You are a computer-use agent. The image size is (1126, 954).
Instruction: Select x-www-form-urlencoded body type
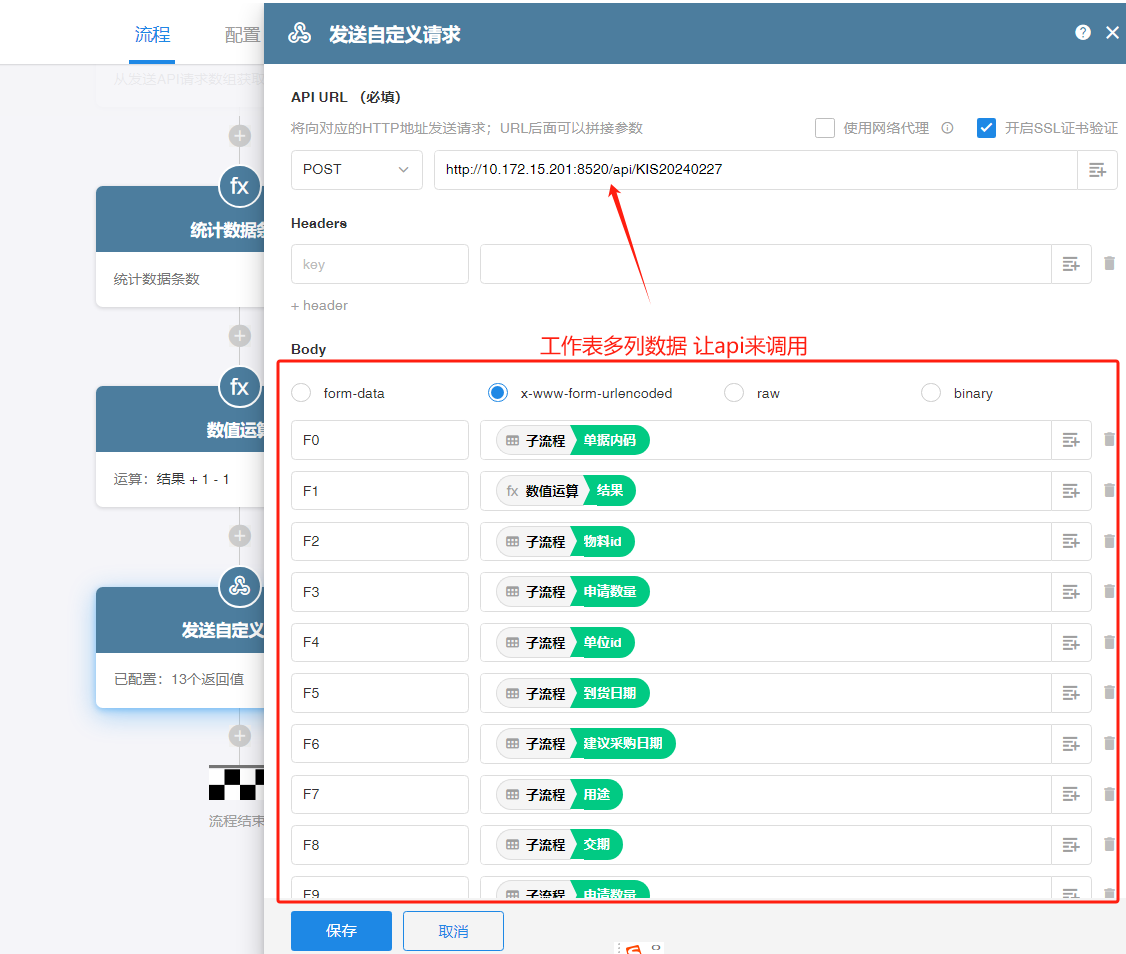[x=498, y=393]
